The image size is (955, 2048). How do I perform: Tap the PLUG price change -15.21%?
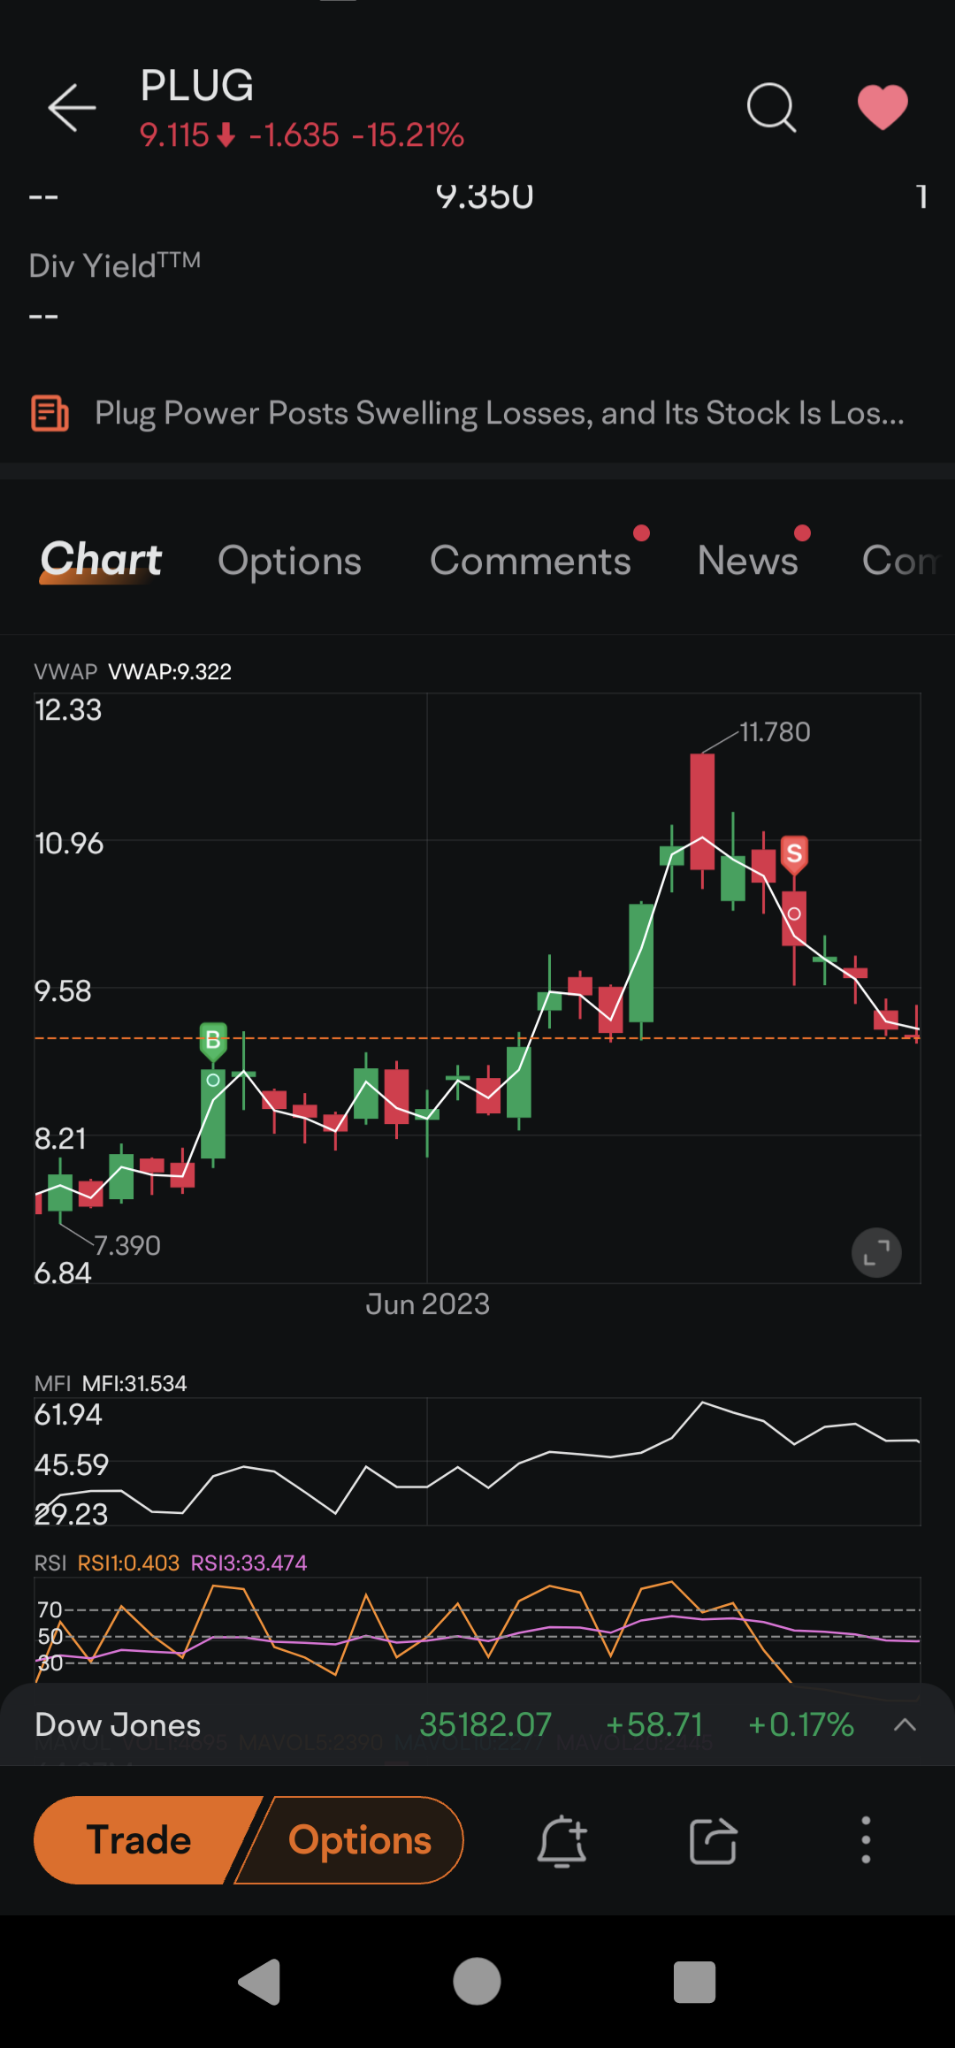408,135
